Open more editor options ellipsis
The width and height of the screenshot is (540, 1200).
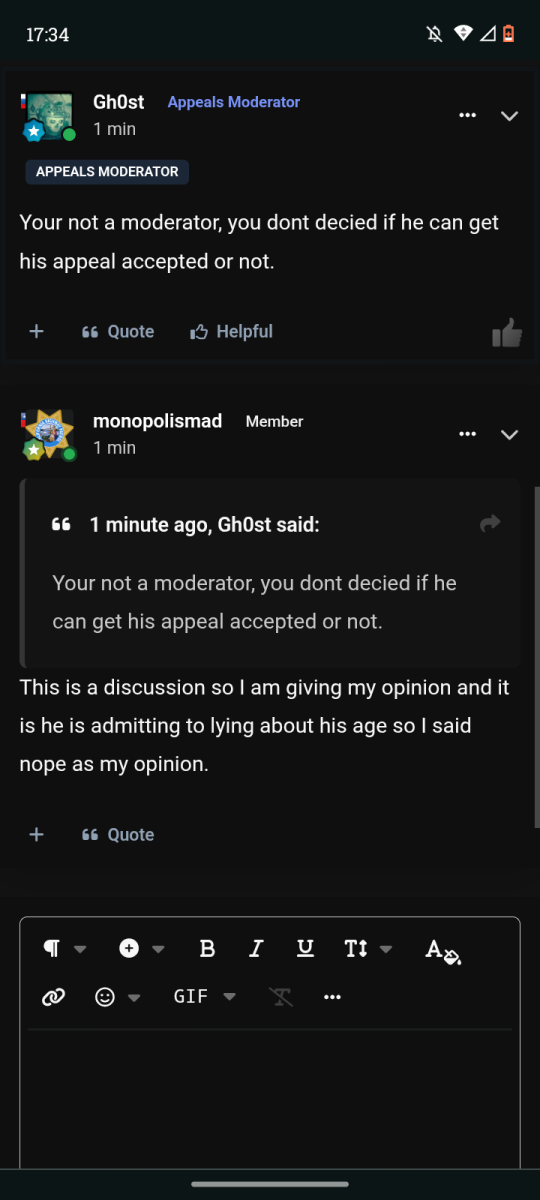click(x=333, y=997)
